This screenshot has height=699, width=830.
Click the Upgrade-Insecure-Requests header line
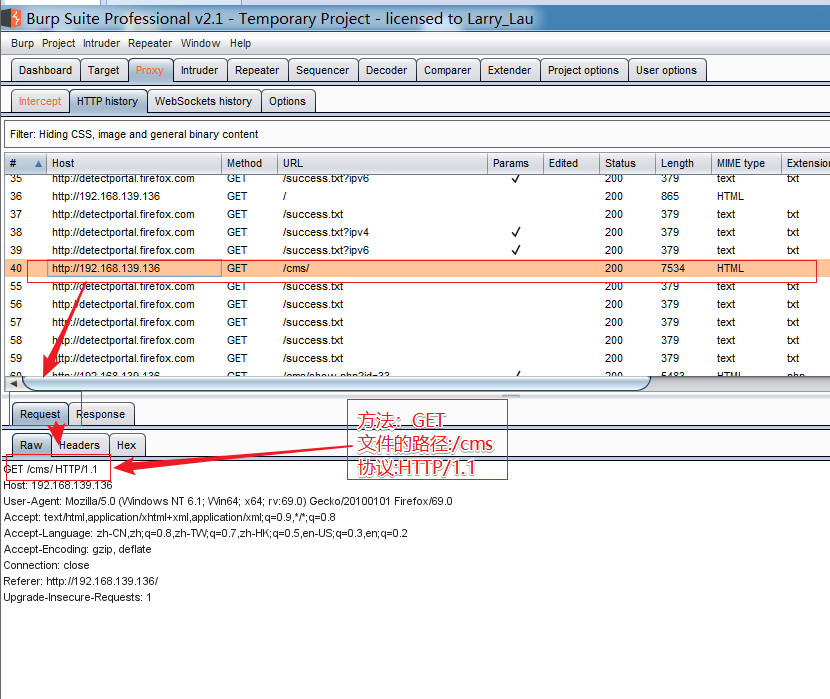point(77,597)
